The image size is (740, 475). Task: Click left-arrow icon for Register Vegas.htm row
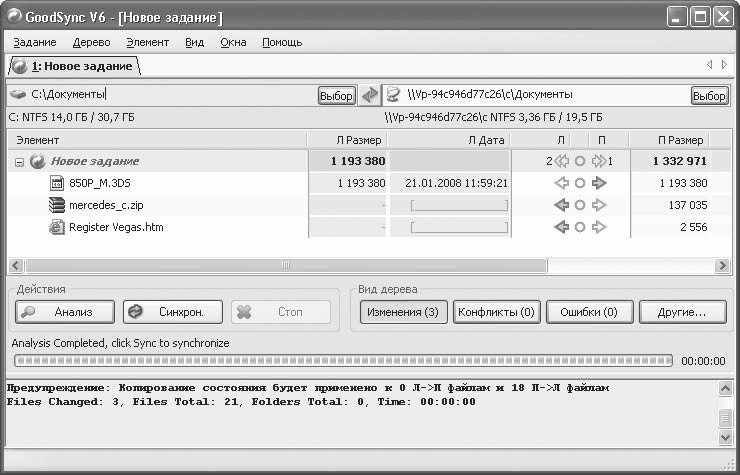point(561,227)
